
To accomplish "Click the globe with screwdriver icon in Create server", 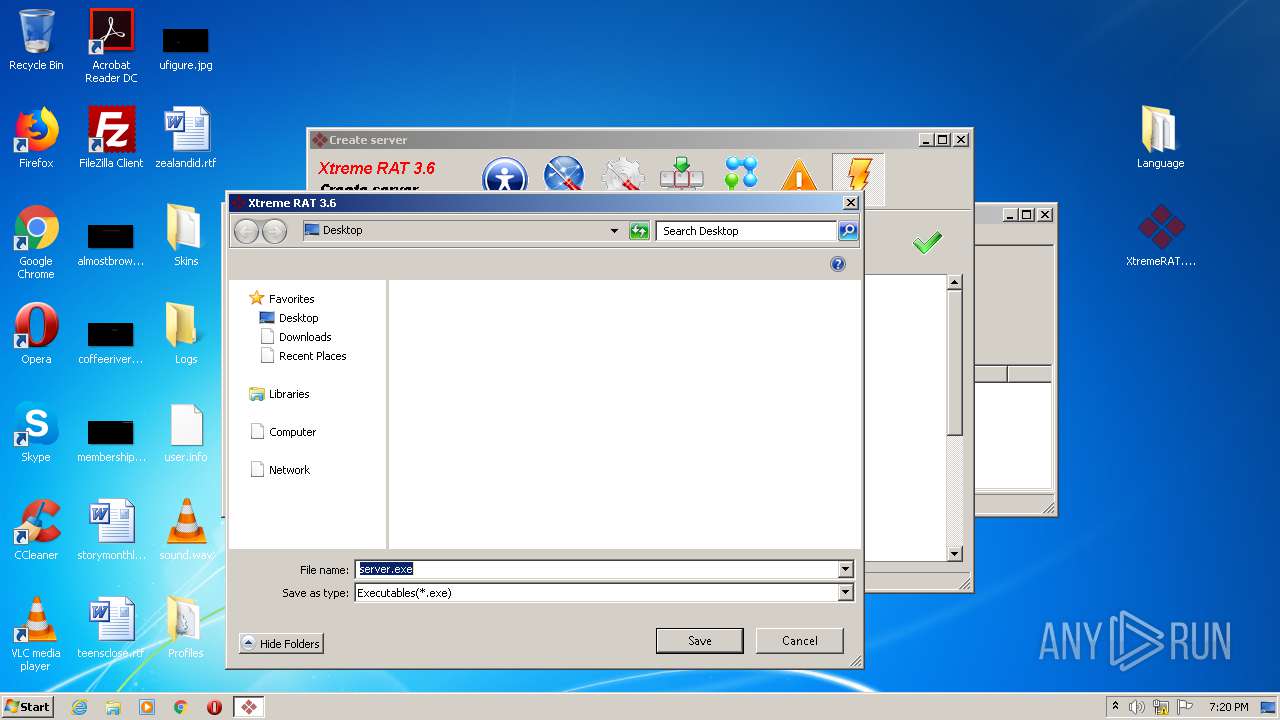I will click(x=563, y=175).
